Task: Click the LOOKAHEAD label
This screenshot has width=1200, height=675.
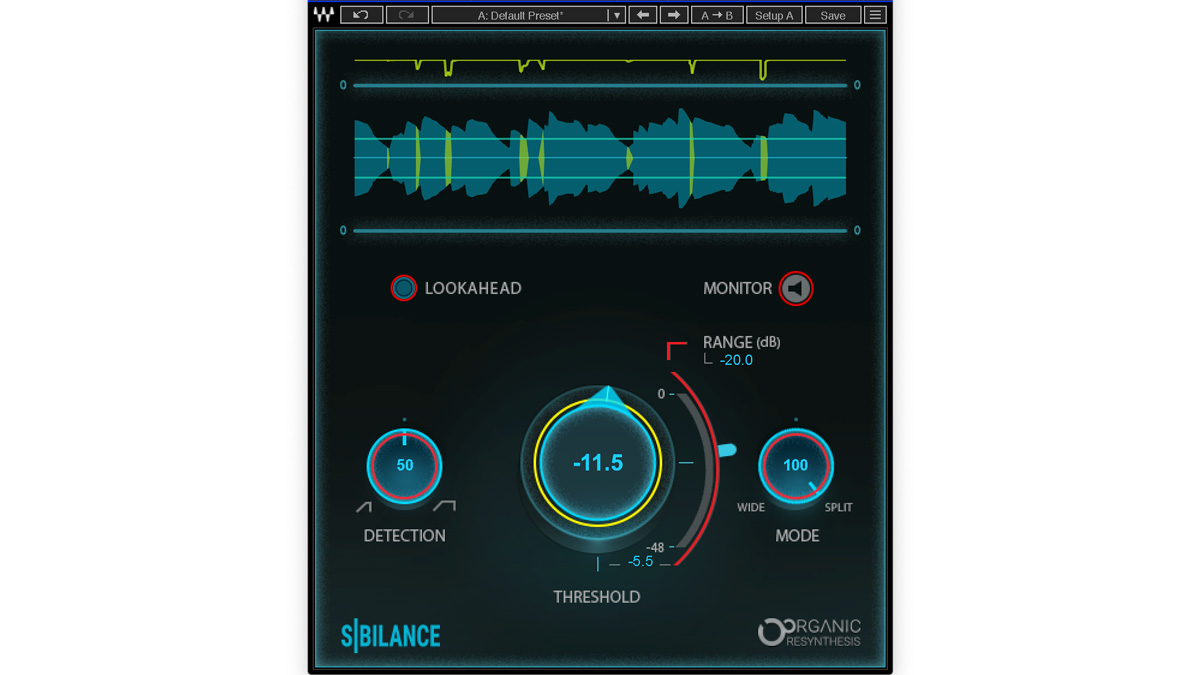Action: [473, 288]
